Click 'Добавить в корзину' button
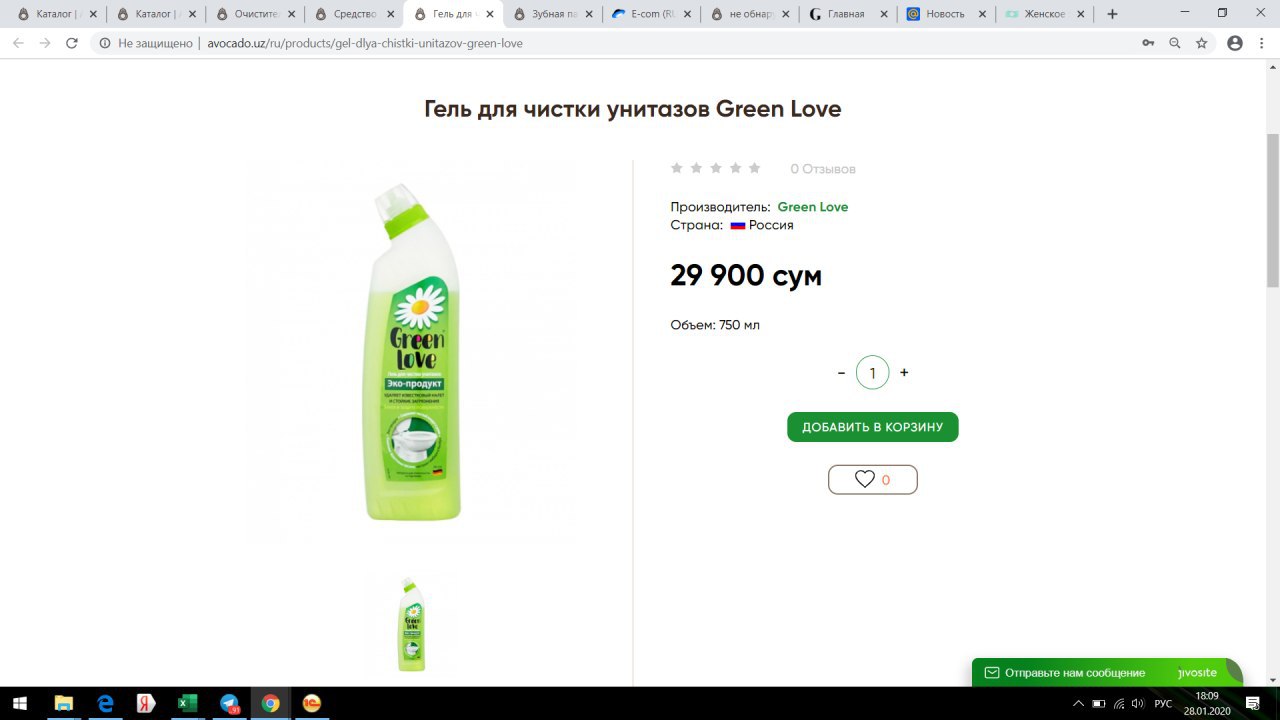1280x720 pixels. click(873, 427)
